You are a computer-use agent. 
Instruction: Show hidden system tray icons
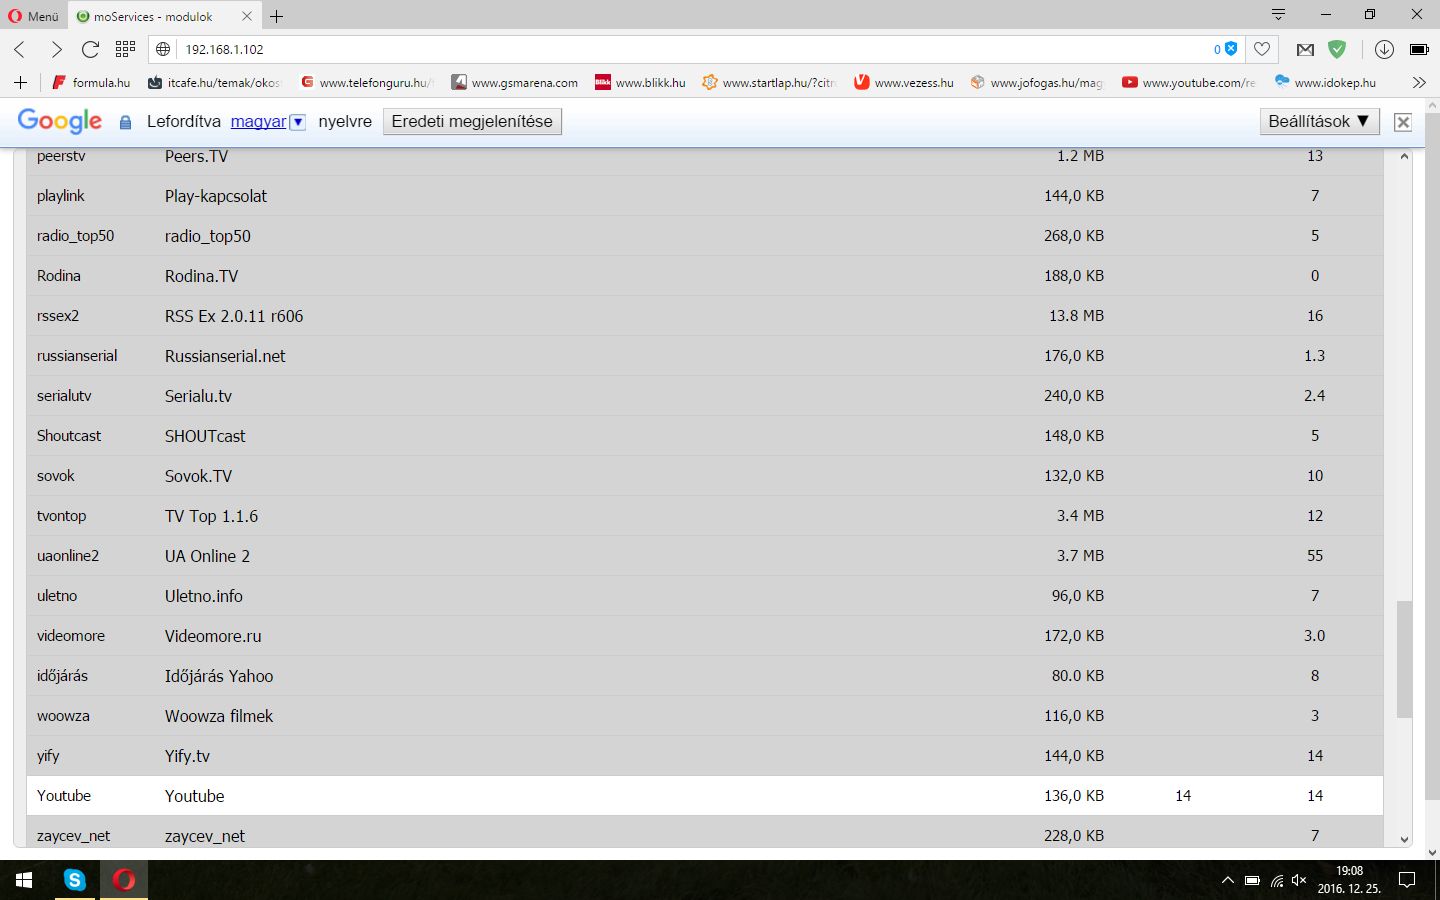coord(1228,880)
